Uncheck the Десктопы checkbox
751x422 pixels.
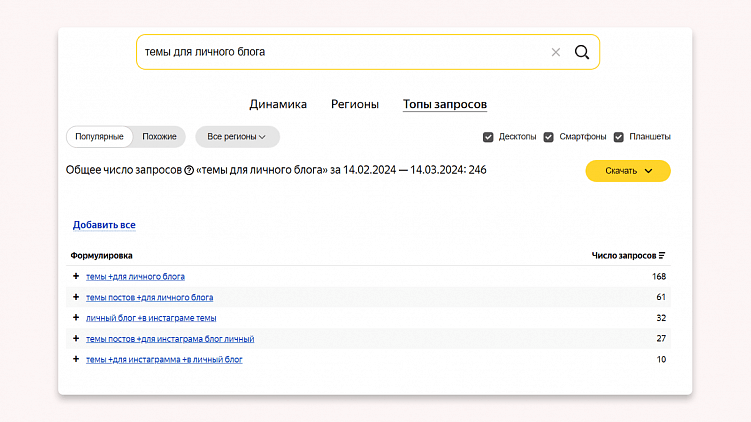point(488,137)
